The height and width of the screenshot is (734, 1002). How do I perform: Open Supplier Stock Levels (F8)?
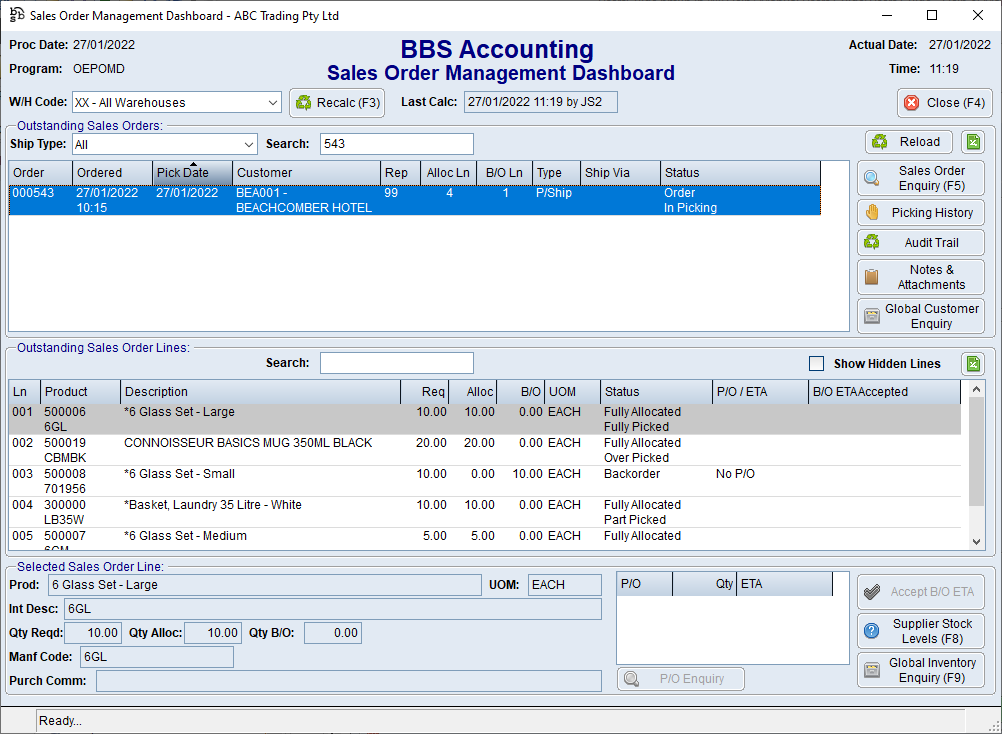[x=920, y=629]
